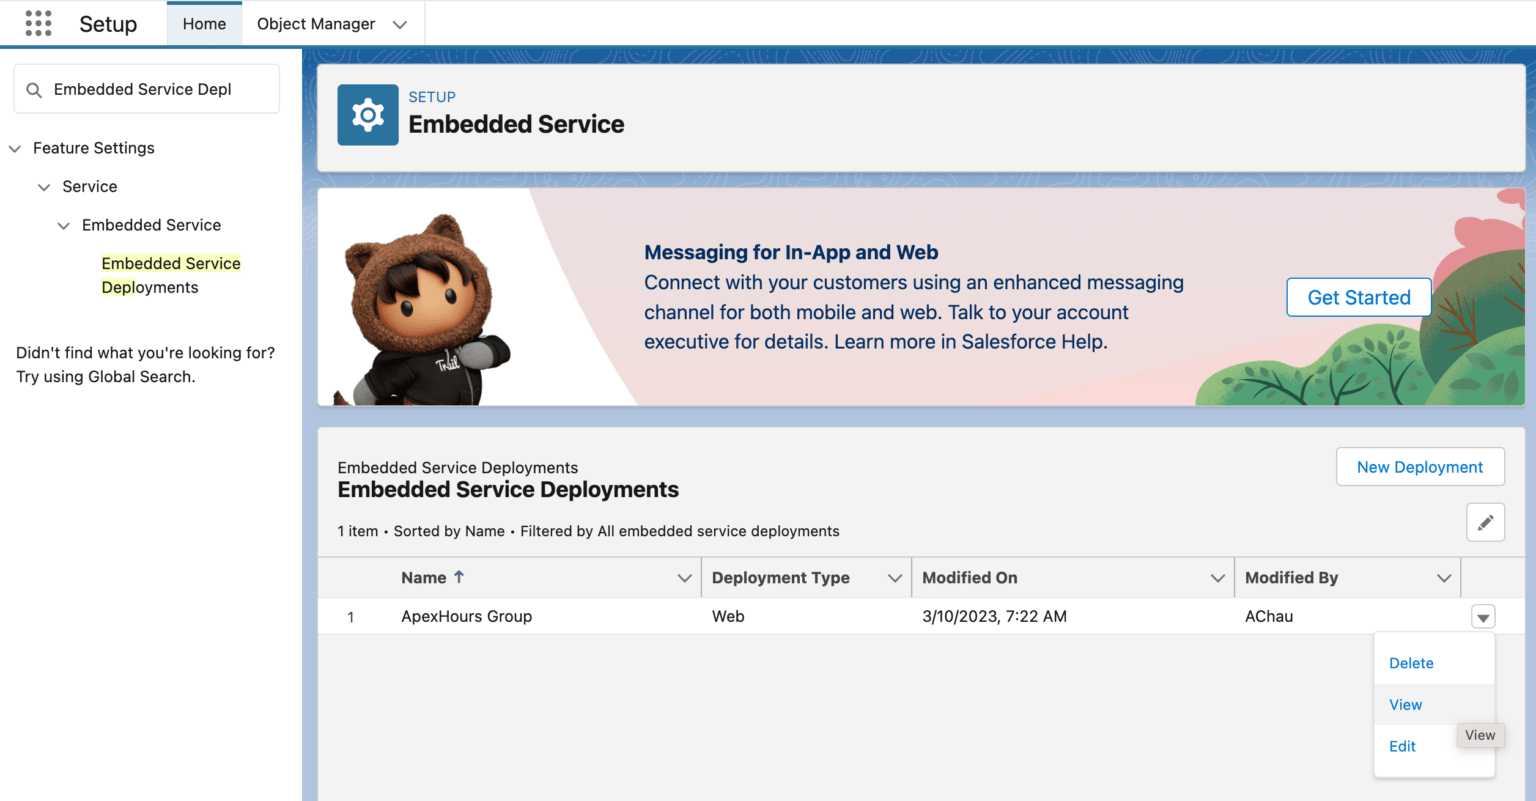Select Delete from the row actions menu
Screen dimensions: 1536x801
tap(1410, 662)
